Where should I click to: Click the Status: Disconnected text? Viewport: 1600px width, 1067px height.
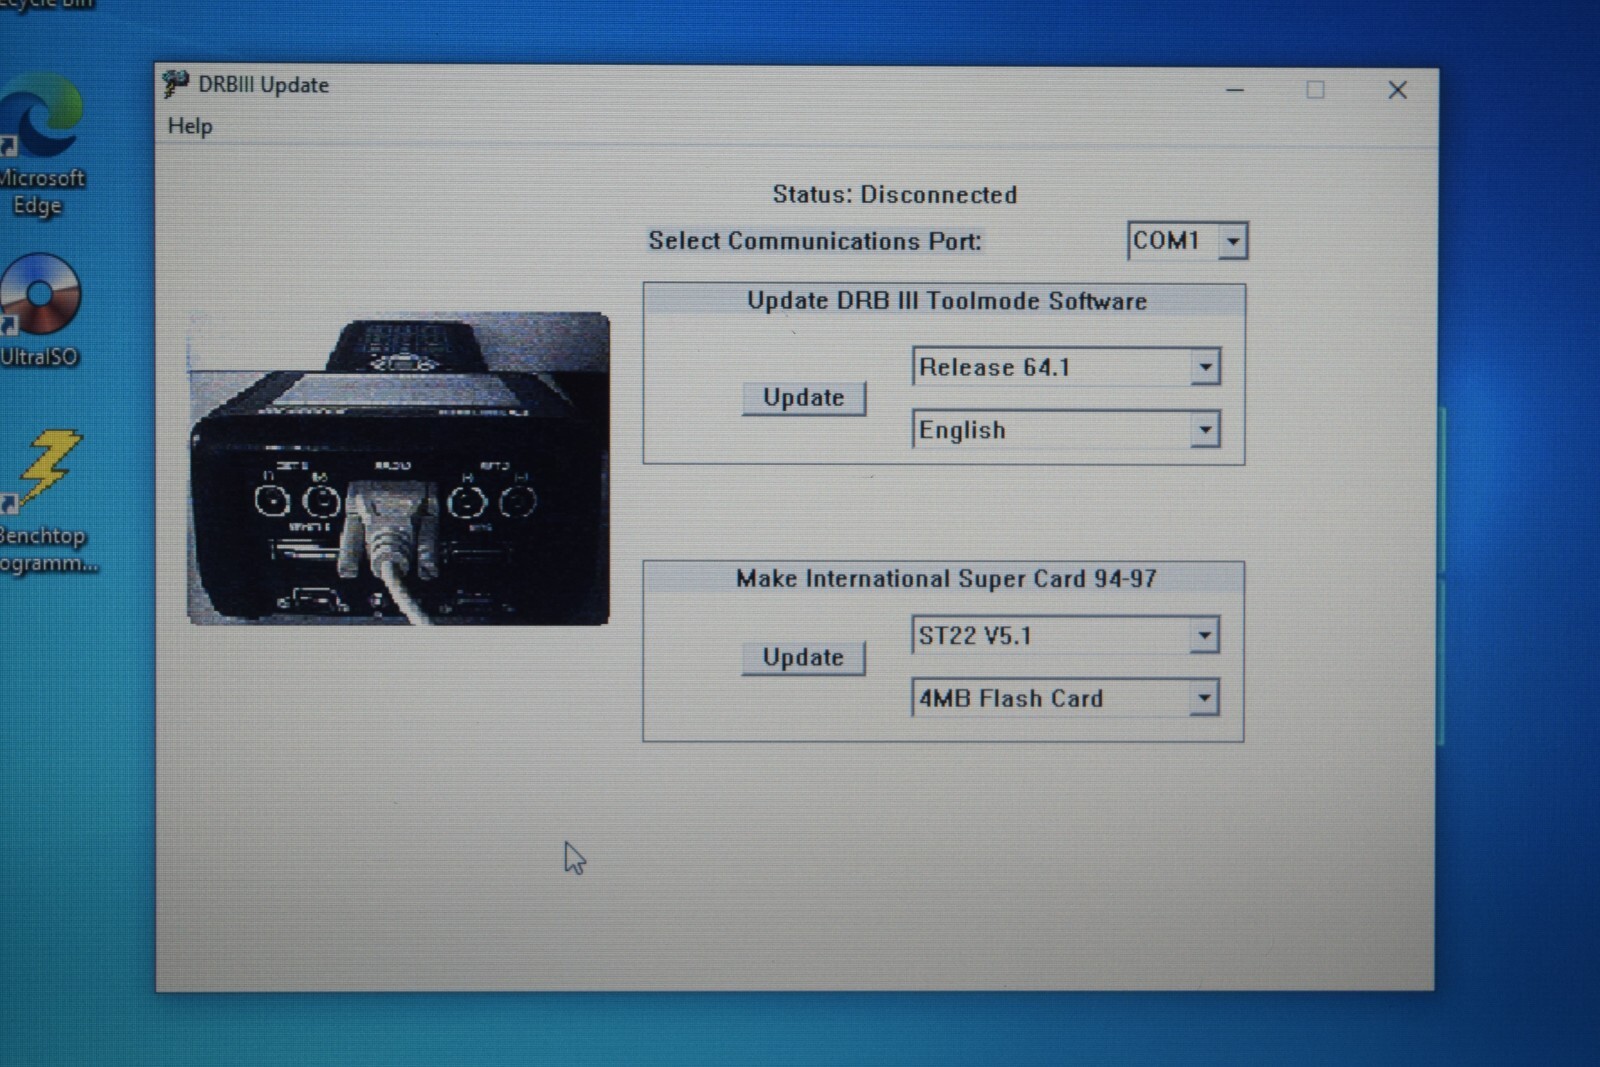click(x=894, y=194)
